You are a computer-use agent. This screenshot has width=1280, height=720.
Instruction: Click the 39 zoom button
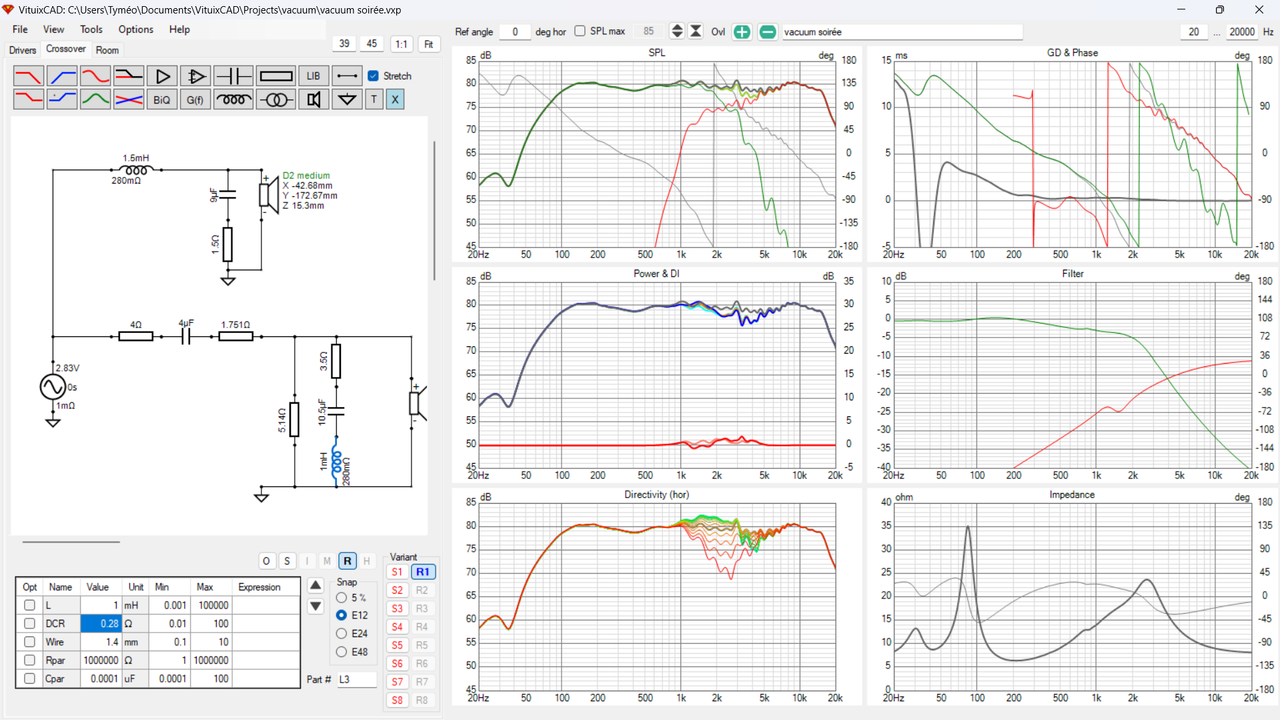[x=344, y=44]
